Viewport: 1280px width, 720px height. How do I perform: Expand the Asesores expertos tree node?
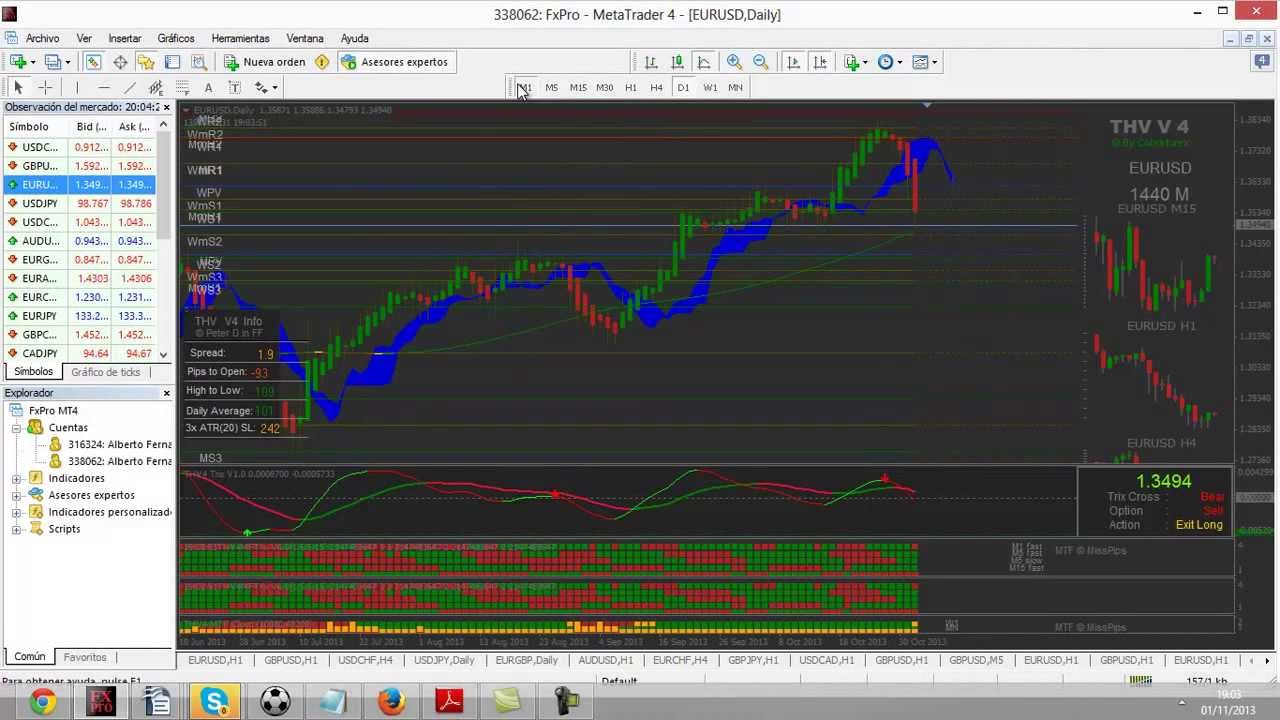click(x=17, y=496)
